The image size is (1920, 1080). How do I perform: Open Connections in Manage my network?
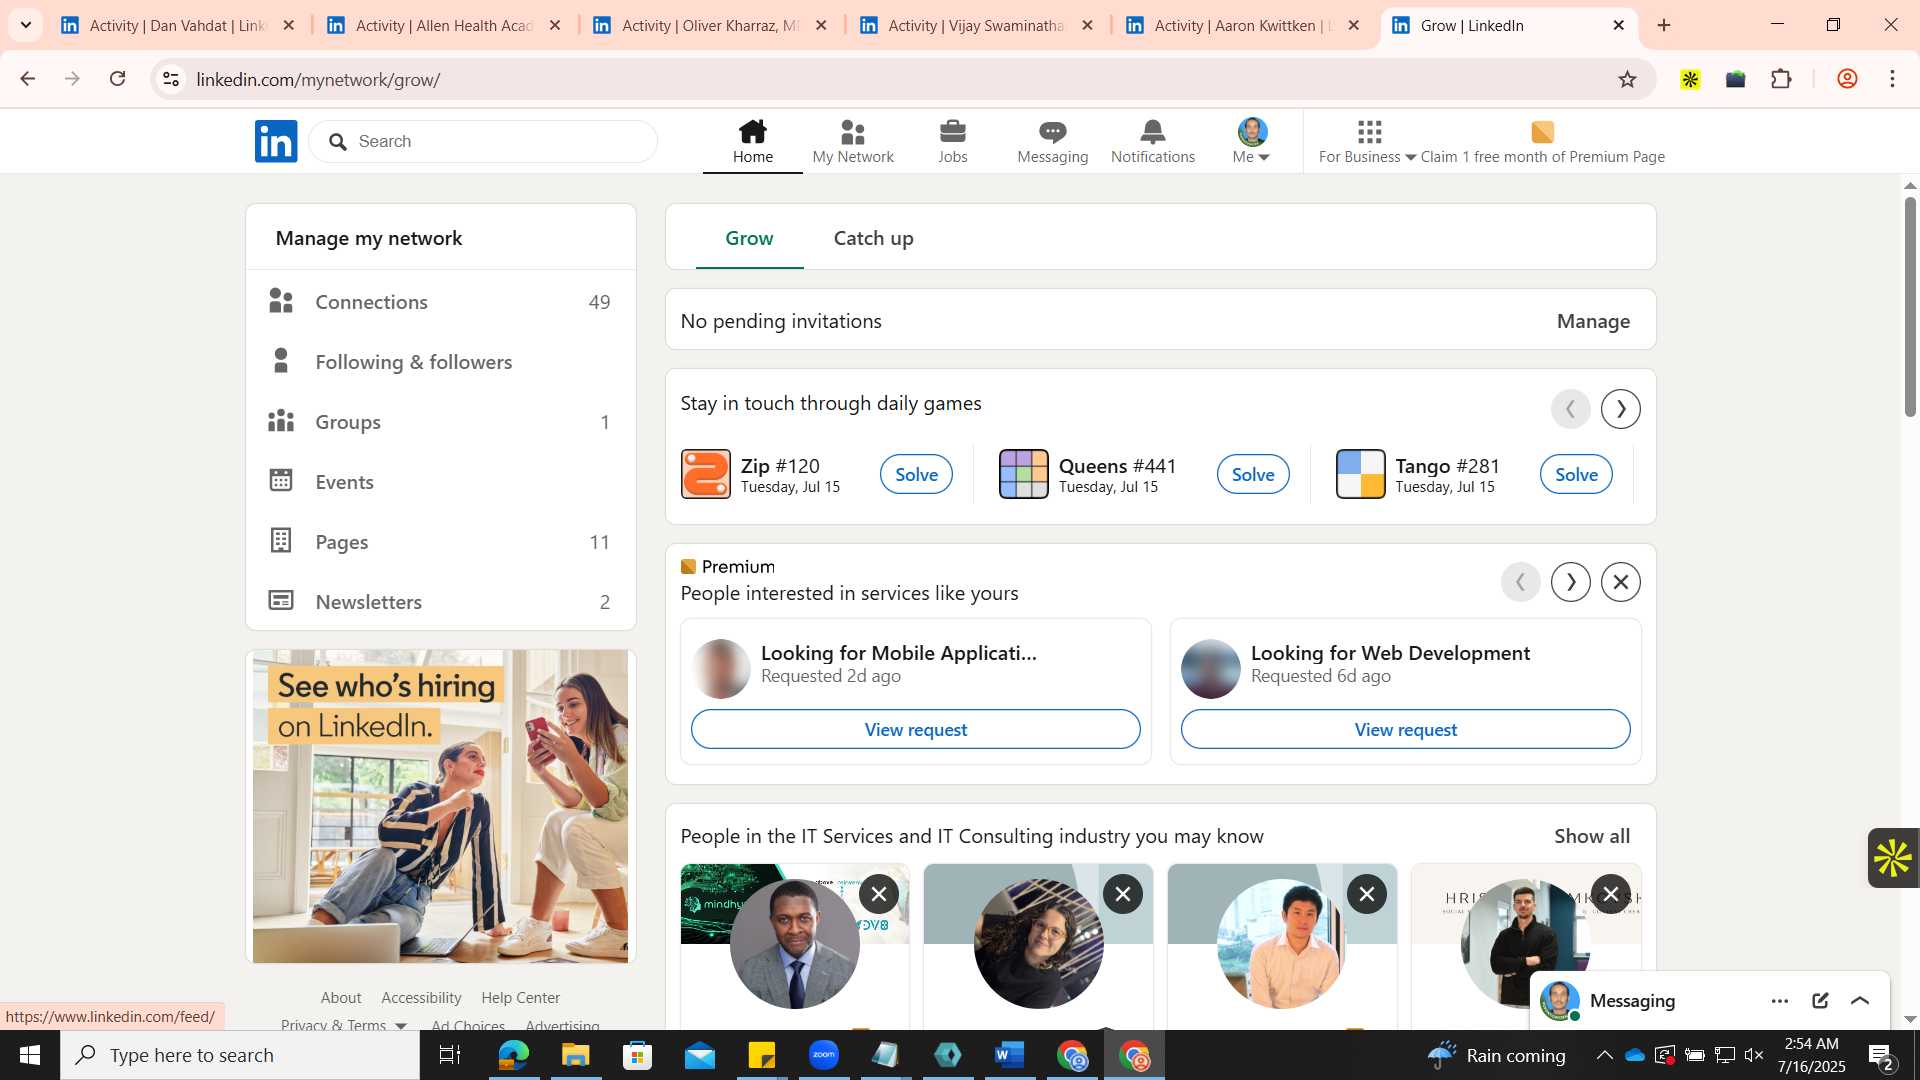coord(440,301)
